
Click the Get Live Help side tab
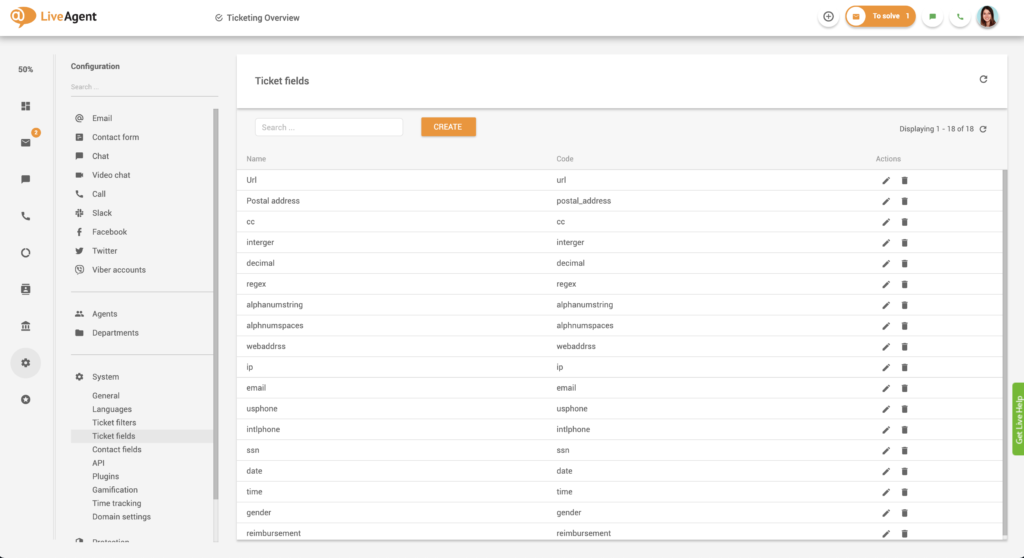point(1018,419)
